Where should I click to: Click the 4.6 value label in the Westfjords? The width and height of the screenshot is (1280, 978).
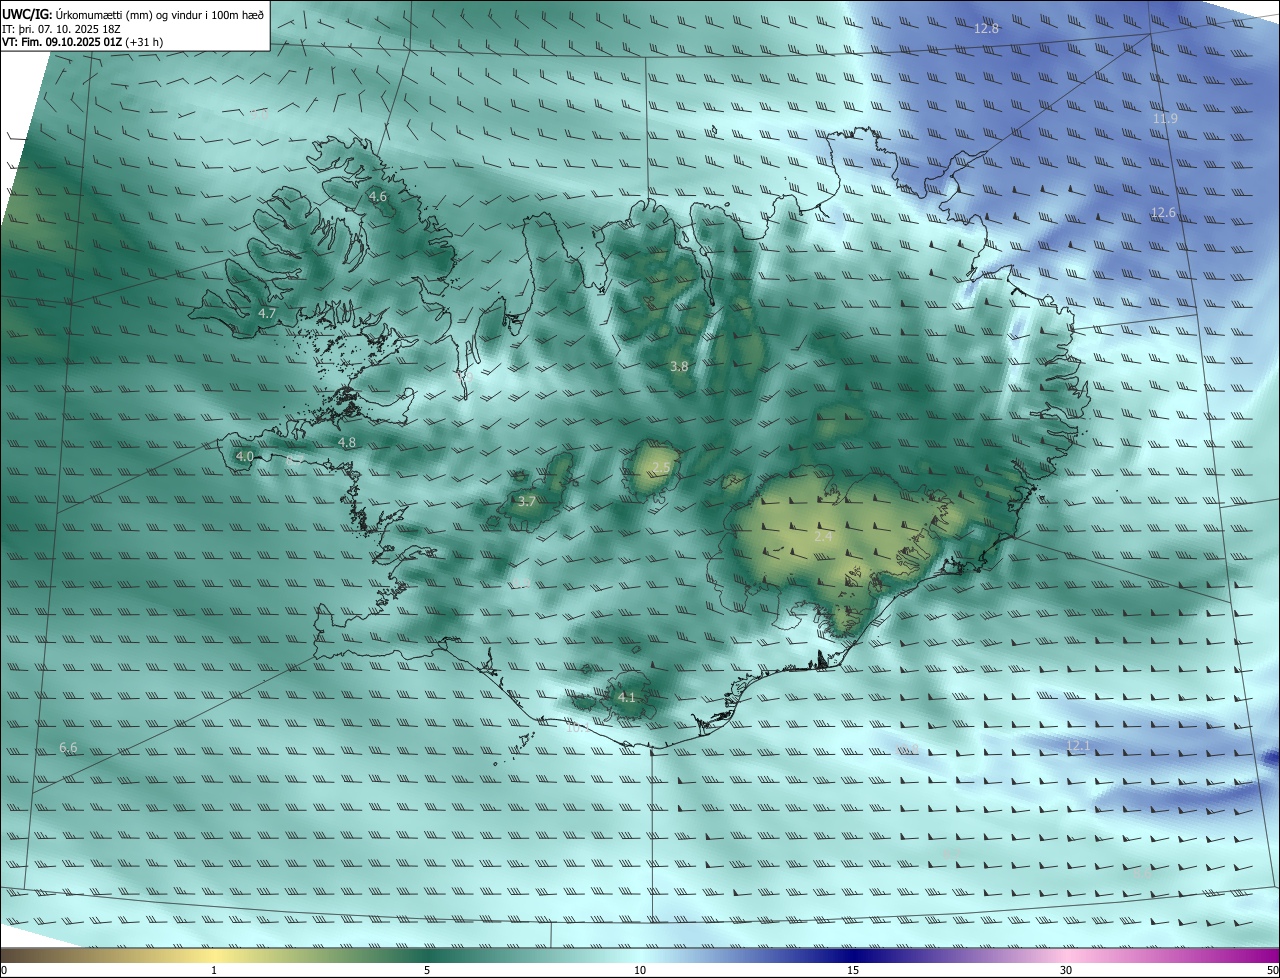378,197
